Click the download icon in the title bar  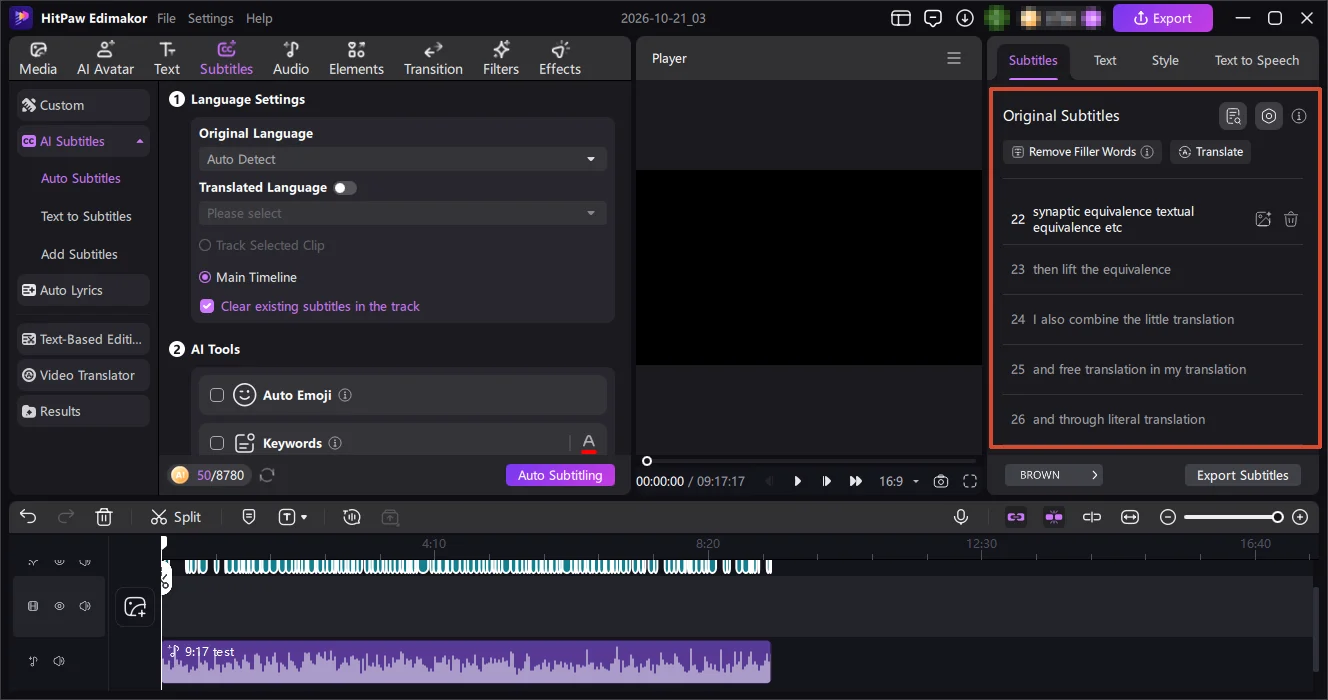[965, 18]
